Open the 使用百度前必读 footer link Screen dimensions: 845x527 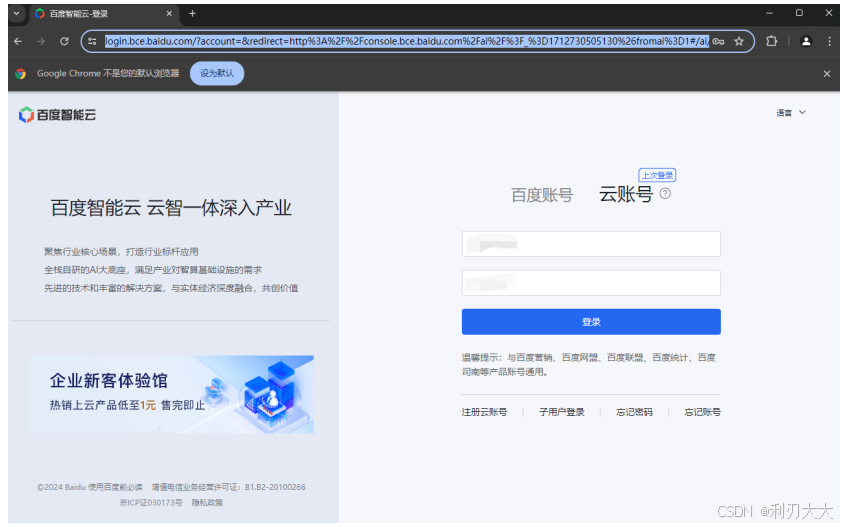tap(115, 487)
